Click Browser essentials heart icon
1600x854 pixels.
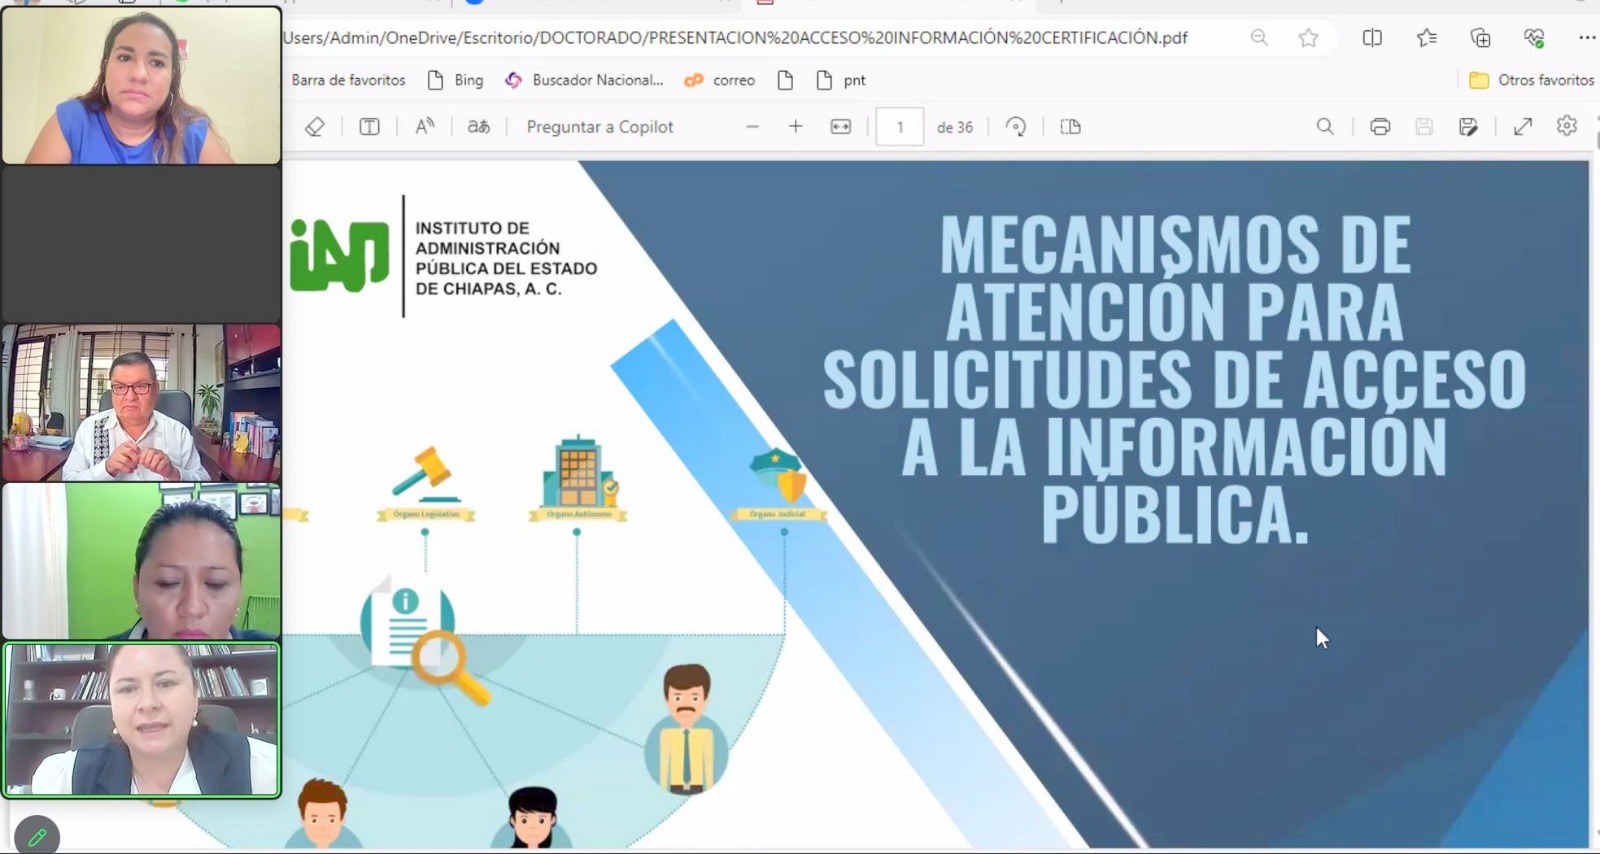tap(1534, 38)
